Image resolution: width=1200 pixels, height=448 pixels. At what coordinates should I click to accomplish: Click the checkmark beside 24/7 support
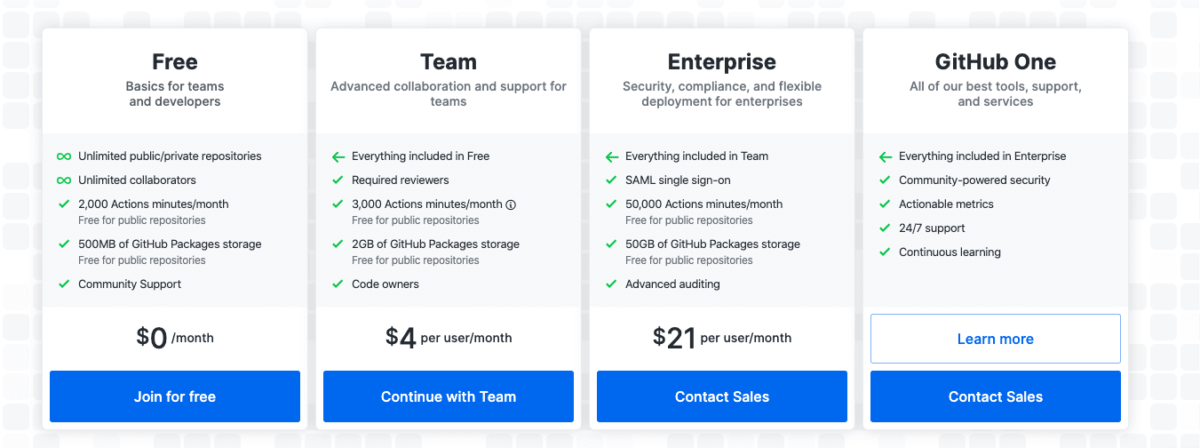tap(885, 228)
